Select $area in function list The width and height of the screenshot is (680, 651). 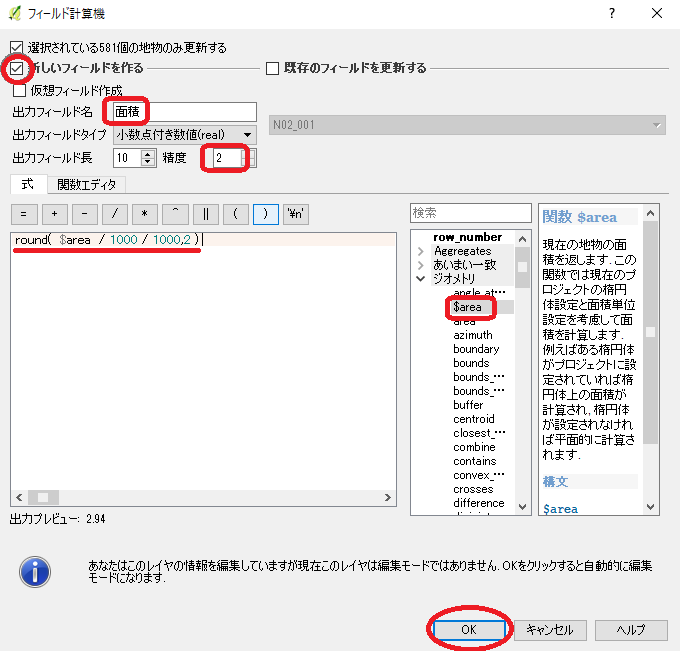coord(468,307)
